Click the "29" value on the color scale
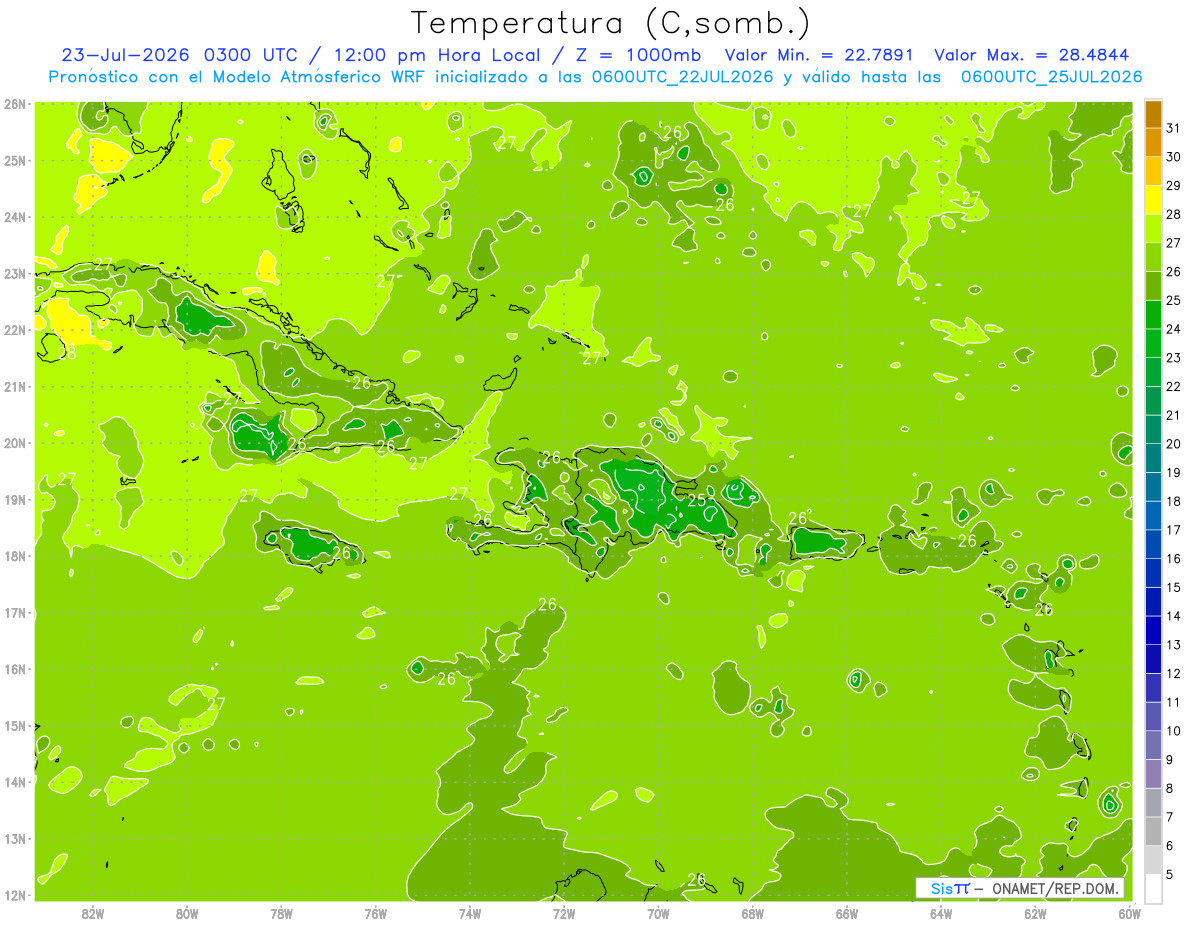 coord(1174,185)
